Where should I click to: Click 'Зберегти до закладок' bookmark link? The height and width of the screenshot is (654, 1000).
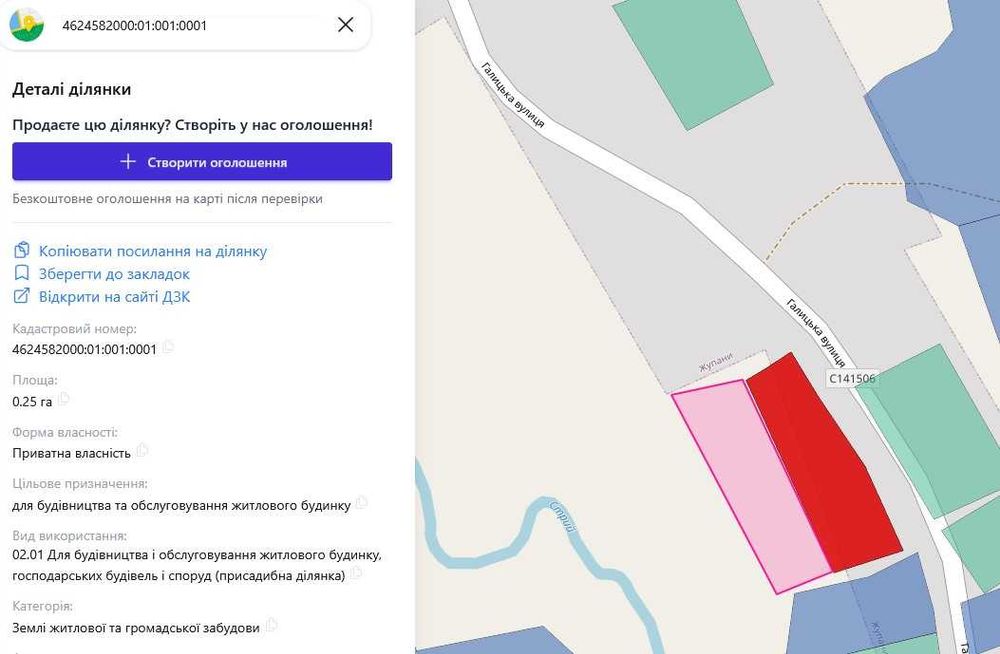[x=114, y=274]
